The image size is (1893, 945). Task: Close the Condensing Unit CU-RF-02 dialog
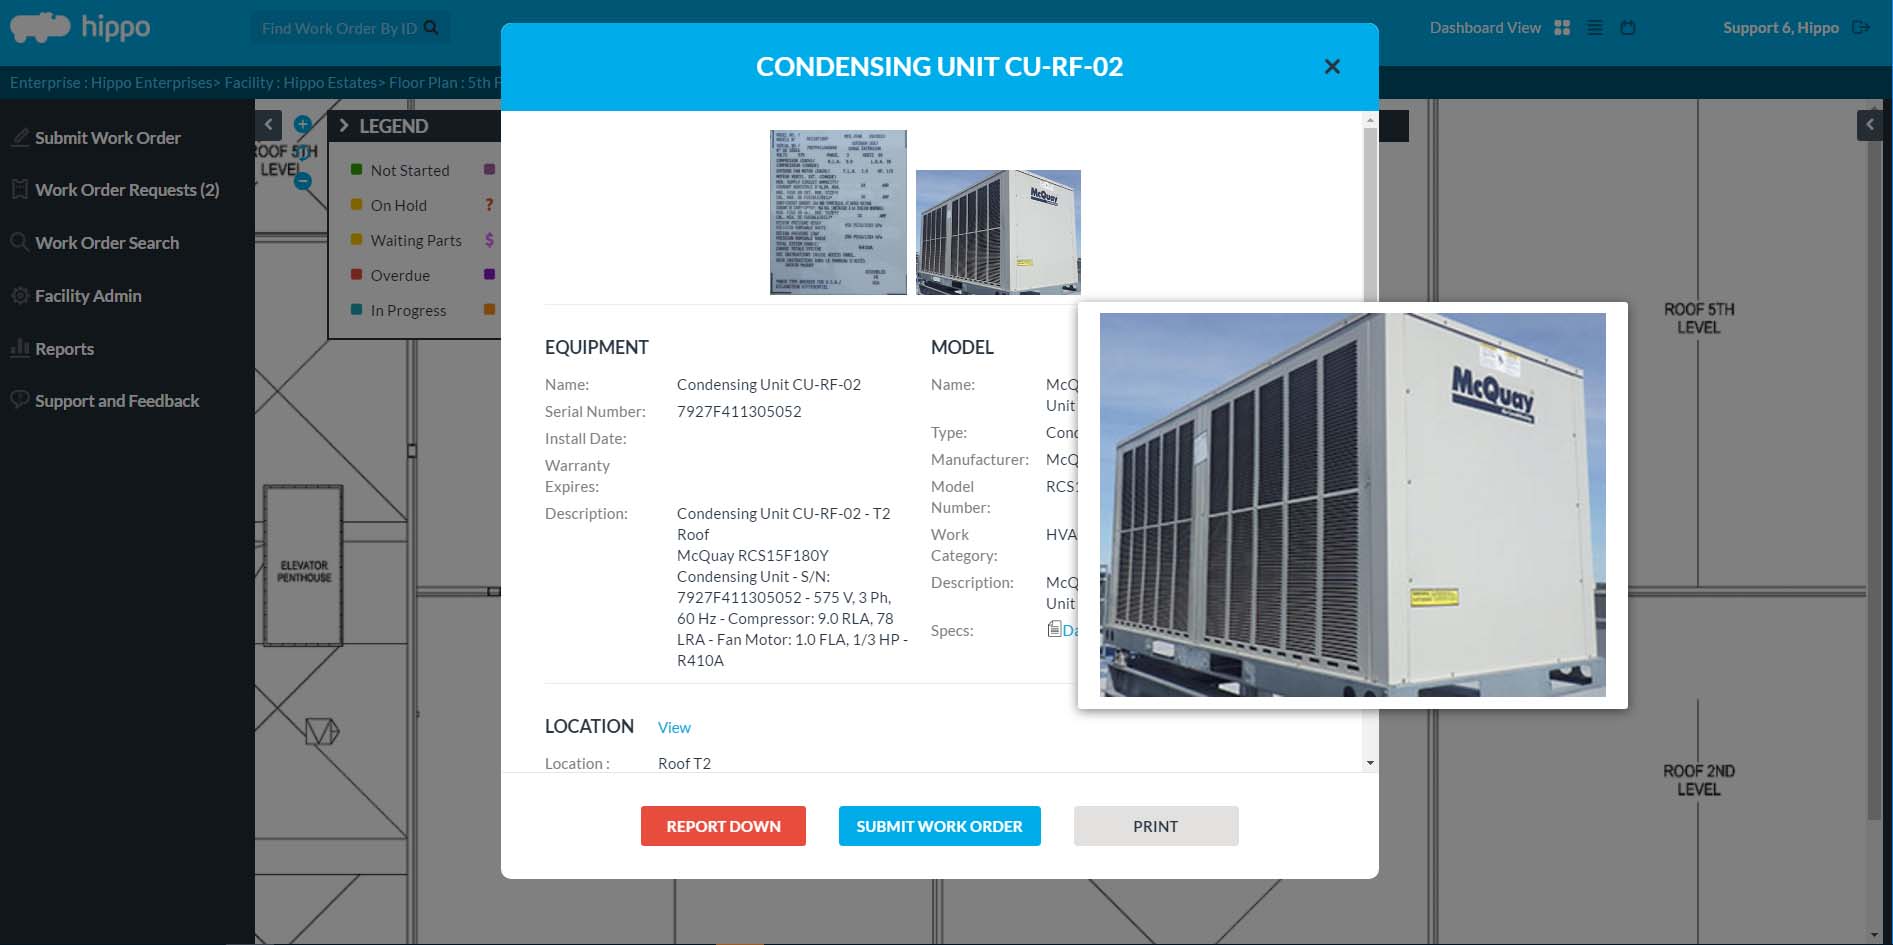(x=1332, y=66)
